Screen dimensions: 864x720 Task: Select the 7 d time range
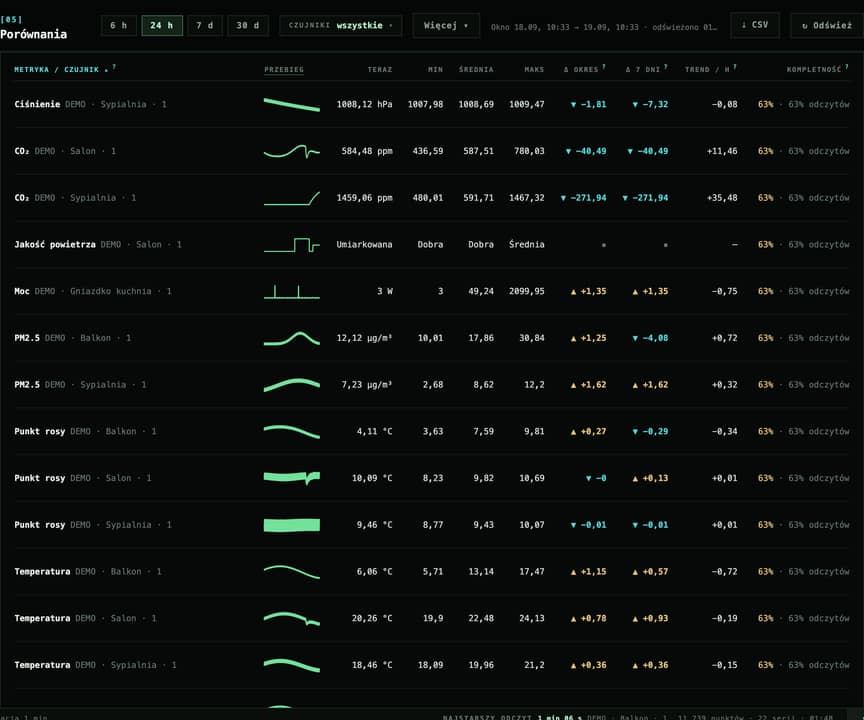pyautogui.click(x=205, y=25)
